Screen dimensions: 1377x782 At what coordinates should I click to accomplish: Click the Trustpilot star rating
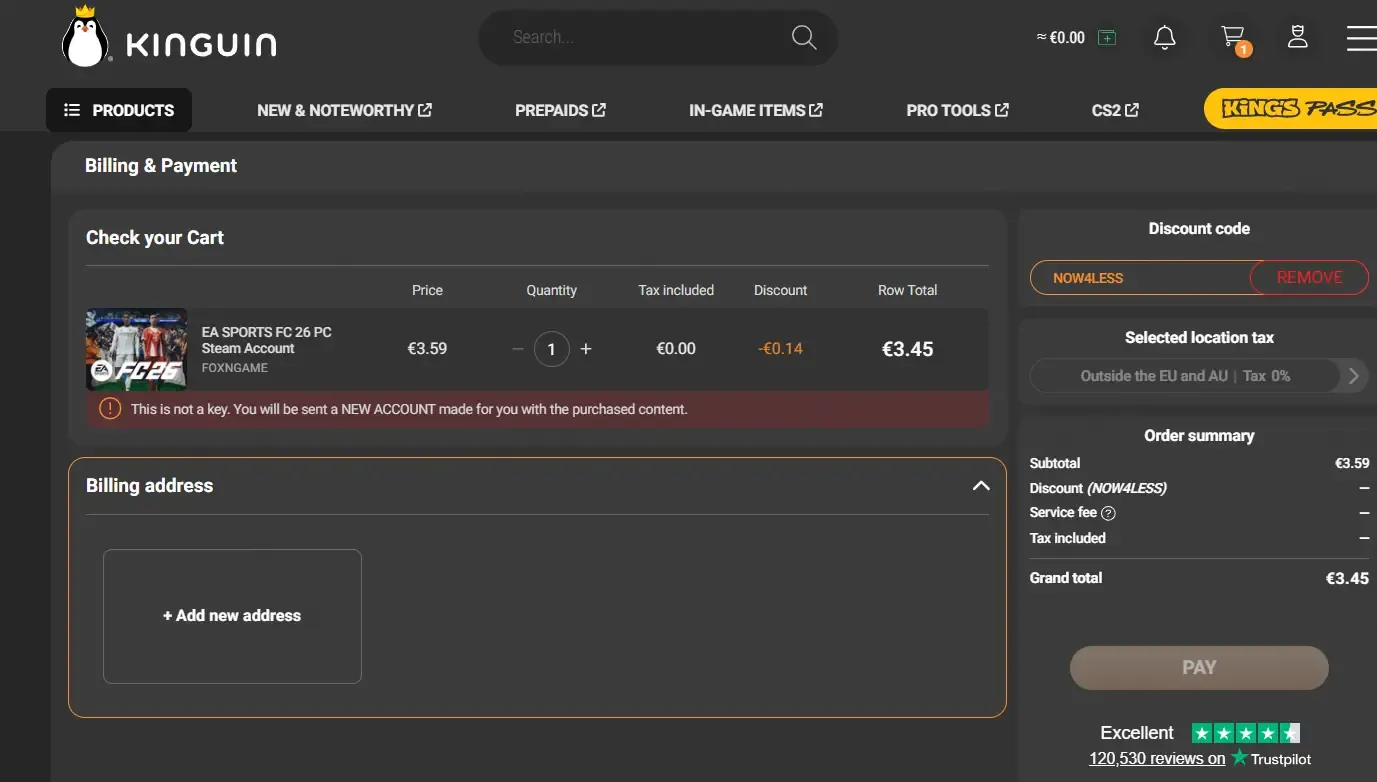pyautogui.click(x=1246, y=733)
